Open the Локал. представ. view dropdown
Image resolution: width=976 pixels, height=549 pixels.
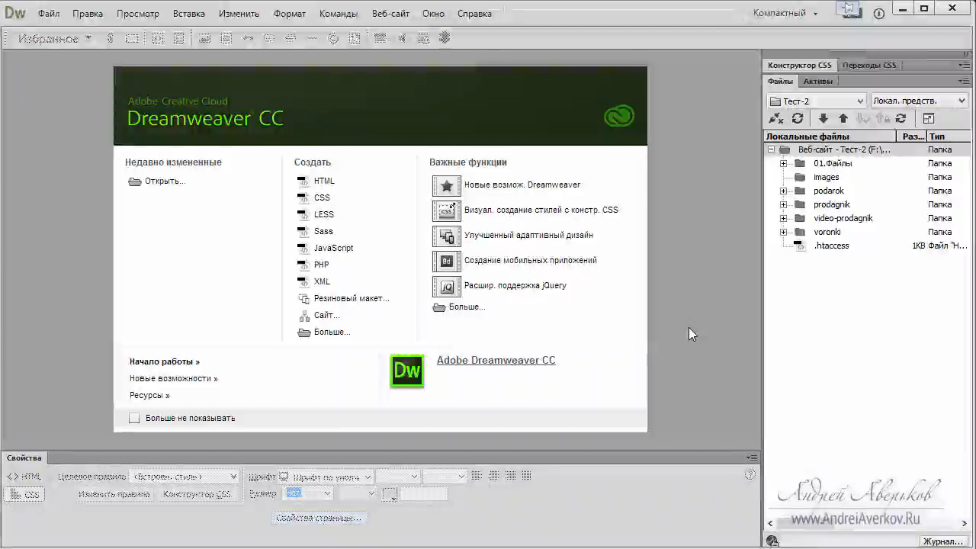pos(919,101)
